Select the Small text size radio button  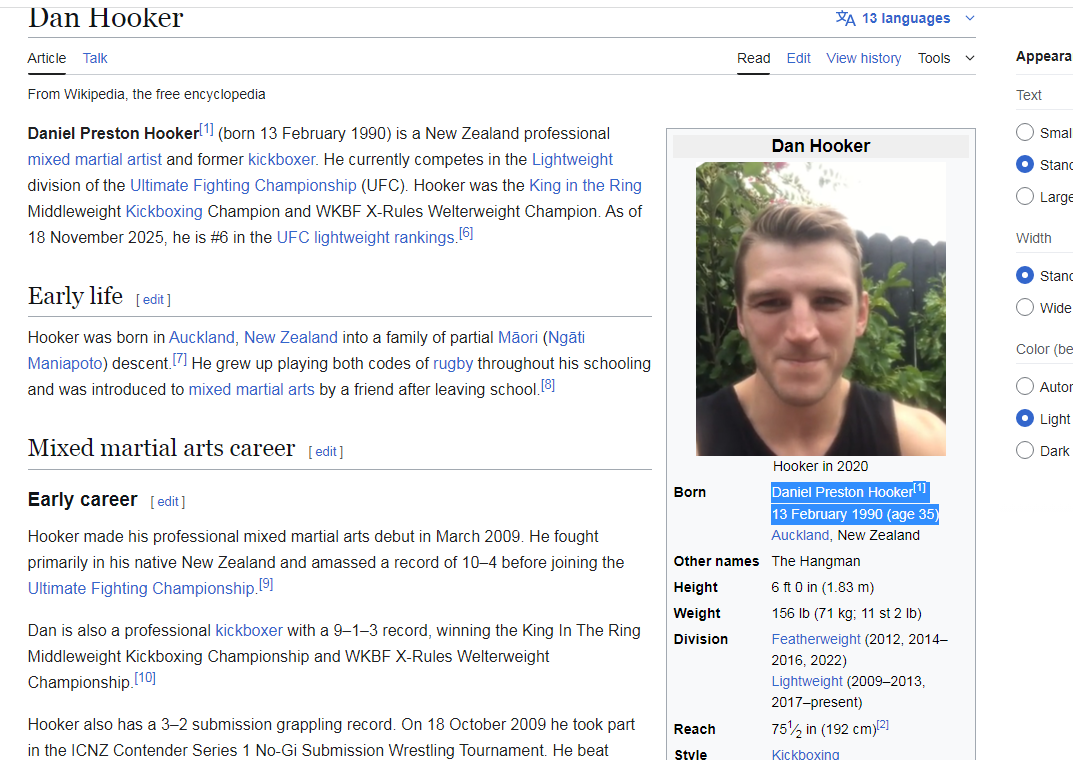[x=1024, y=132]
